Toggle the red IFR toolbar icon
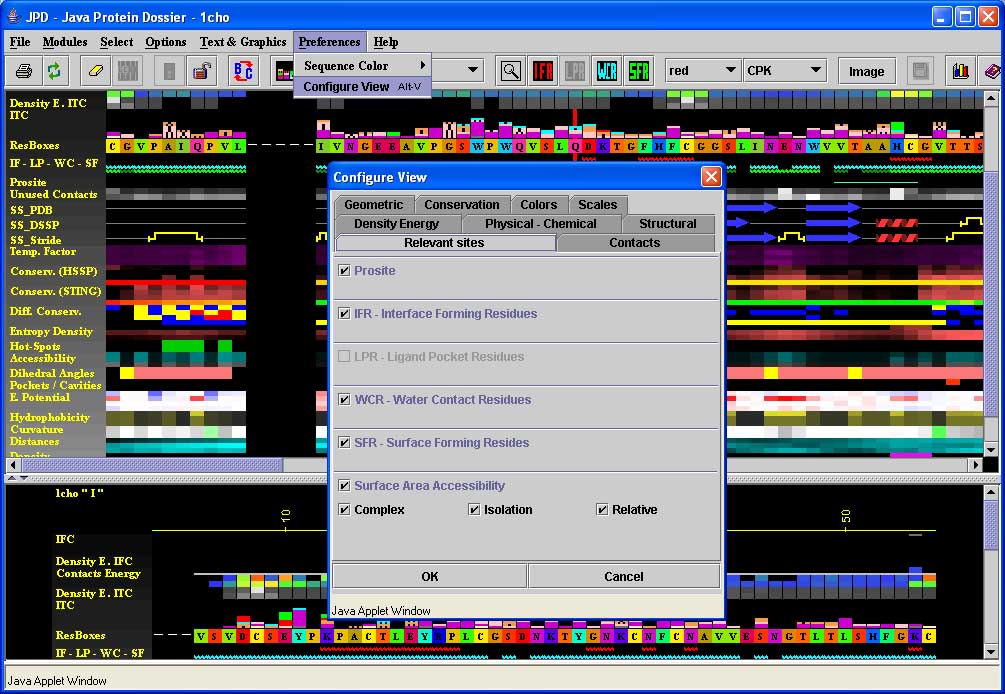The image size is (1005, 694). (543, 71)
